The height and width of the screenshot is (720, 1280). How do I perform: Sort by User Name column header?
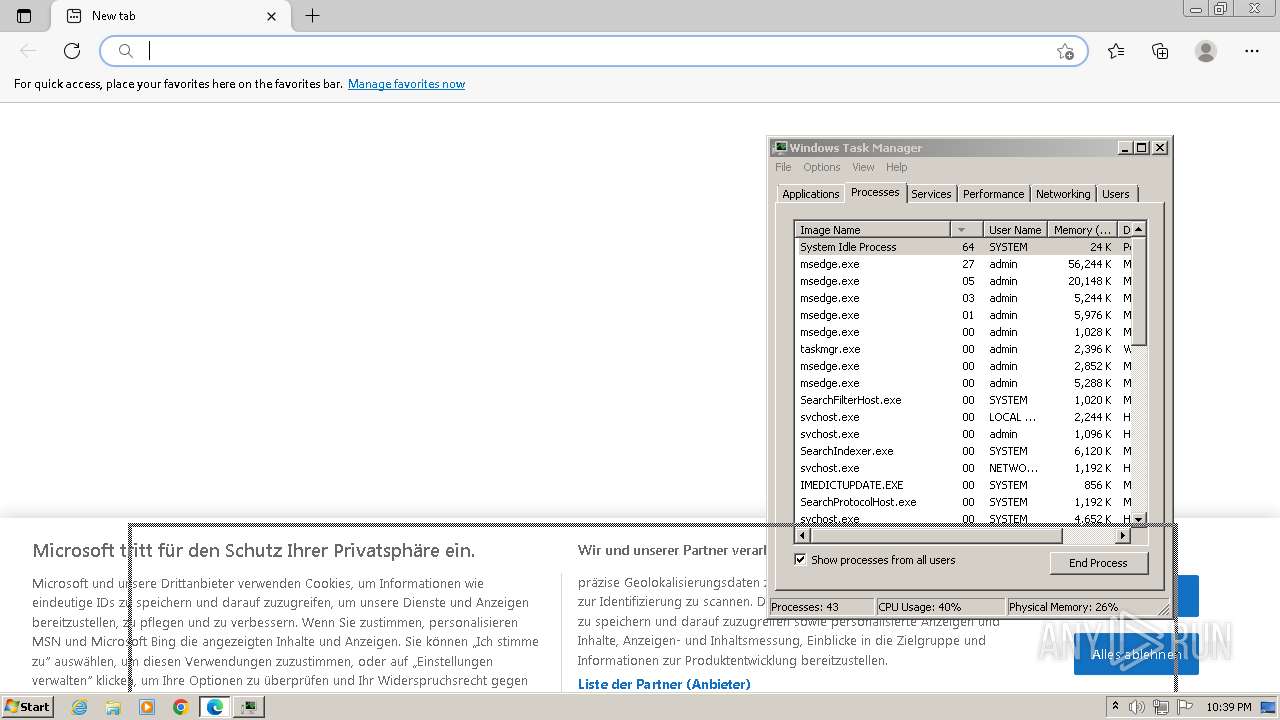pyautogui.click(x=1015, y=230)
